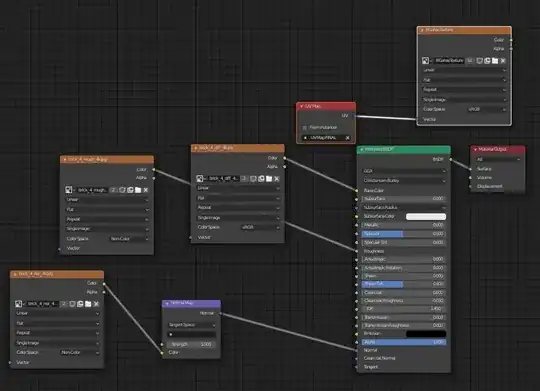Click Normal output socket on Normal Map node
This screenshot has height=391, width=540.
(x=221, y=313)
